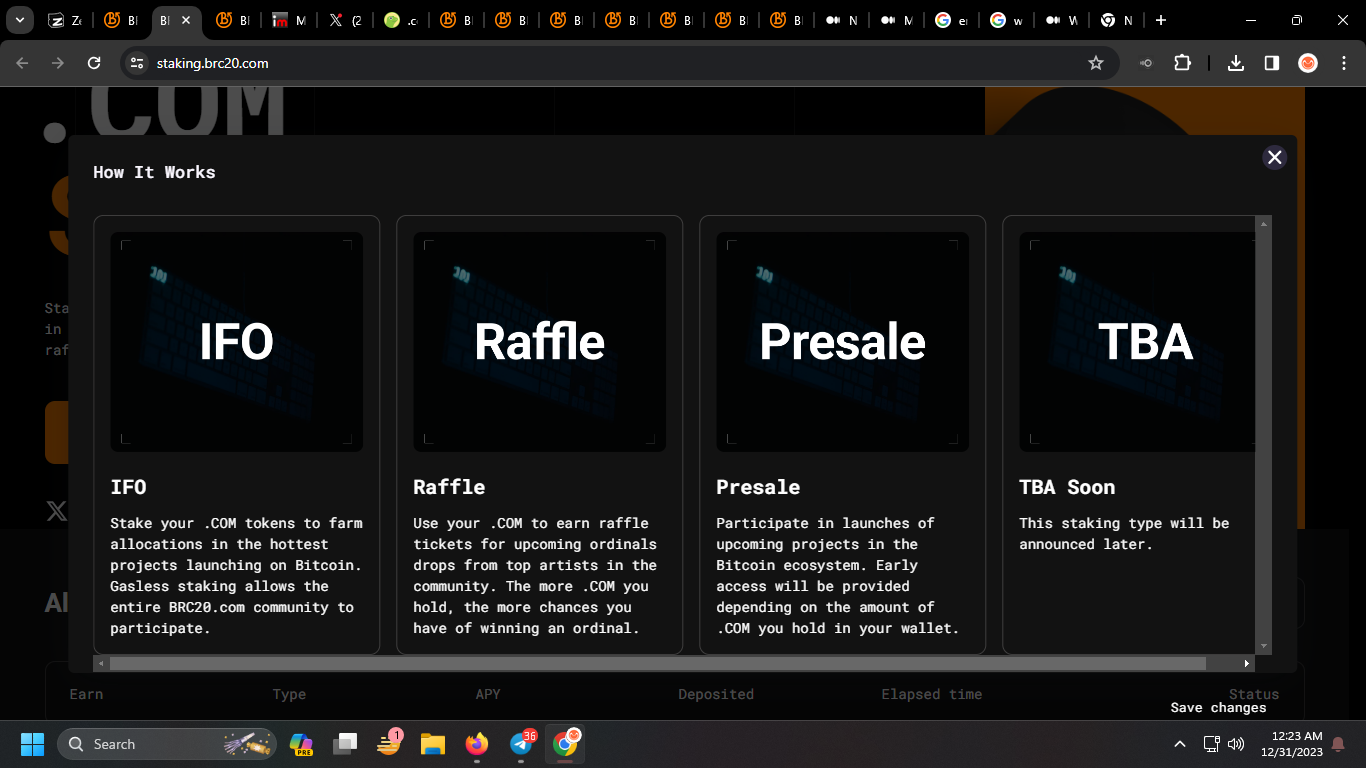Image resolution: width=1366 pixels, height=768 pixels.
Task: Click the 'Earn' column header
Action: (x=86, y=694)
